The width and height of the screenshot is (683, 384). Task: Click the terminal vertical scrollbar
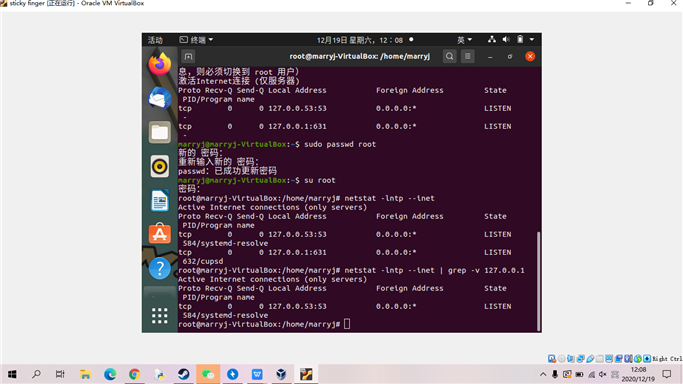(538, 281)
